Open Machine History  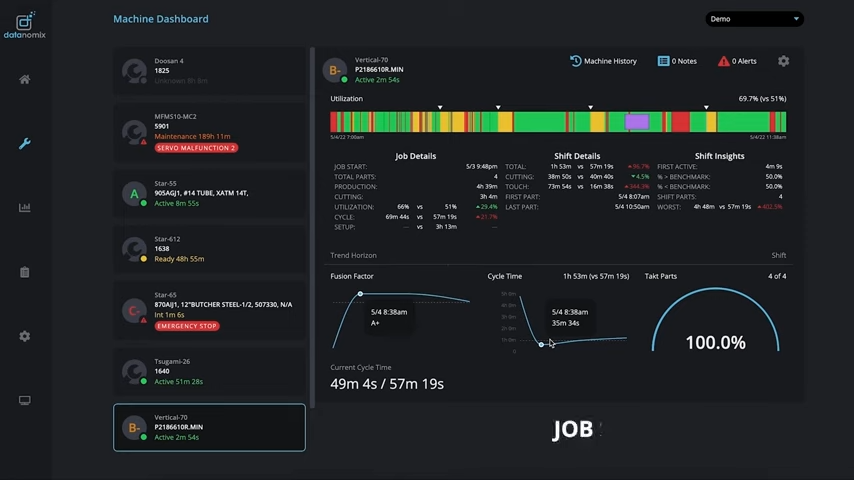point(603,61)
